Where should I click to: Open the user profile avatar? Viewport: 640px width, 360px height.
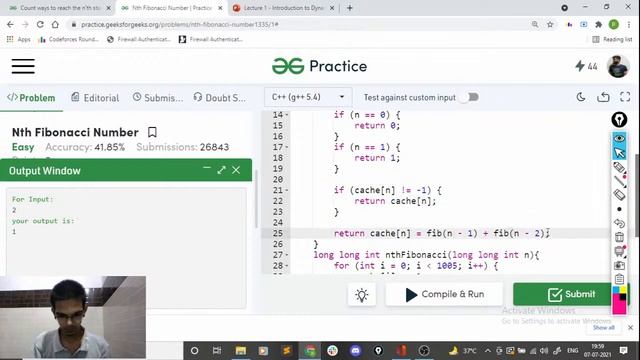tap(618, 66)
